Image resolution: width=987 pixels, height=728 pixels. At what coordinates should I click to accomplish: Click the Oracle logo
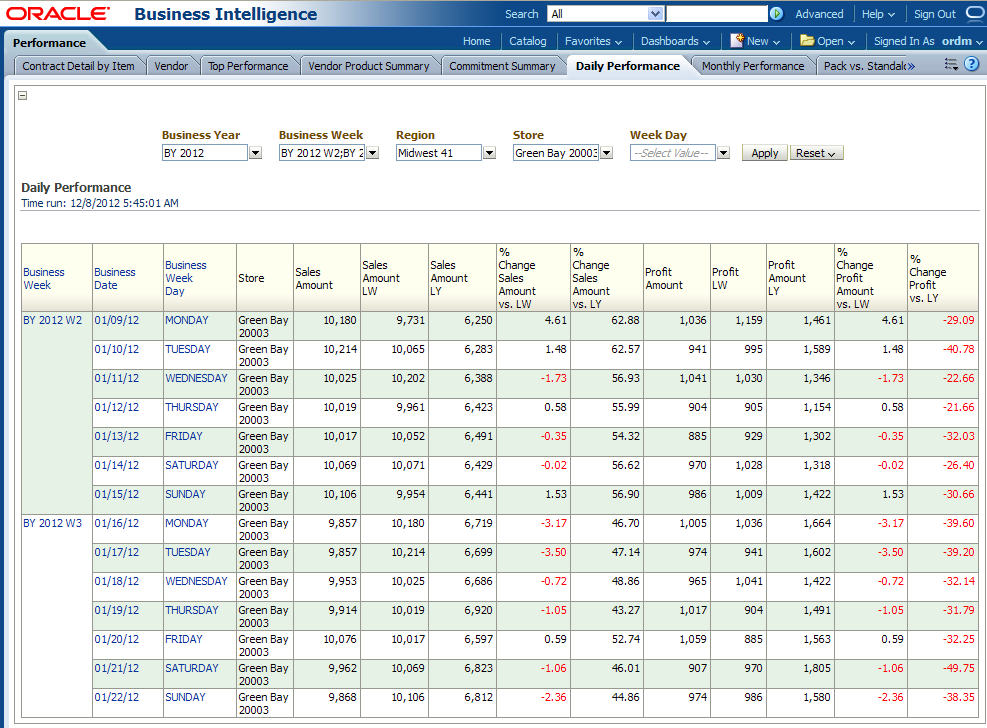point(58,14)
